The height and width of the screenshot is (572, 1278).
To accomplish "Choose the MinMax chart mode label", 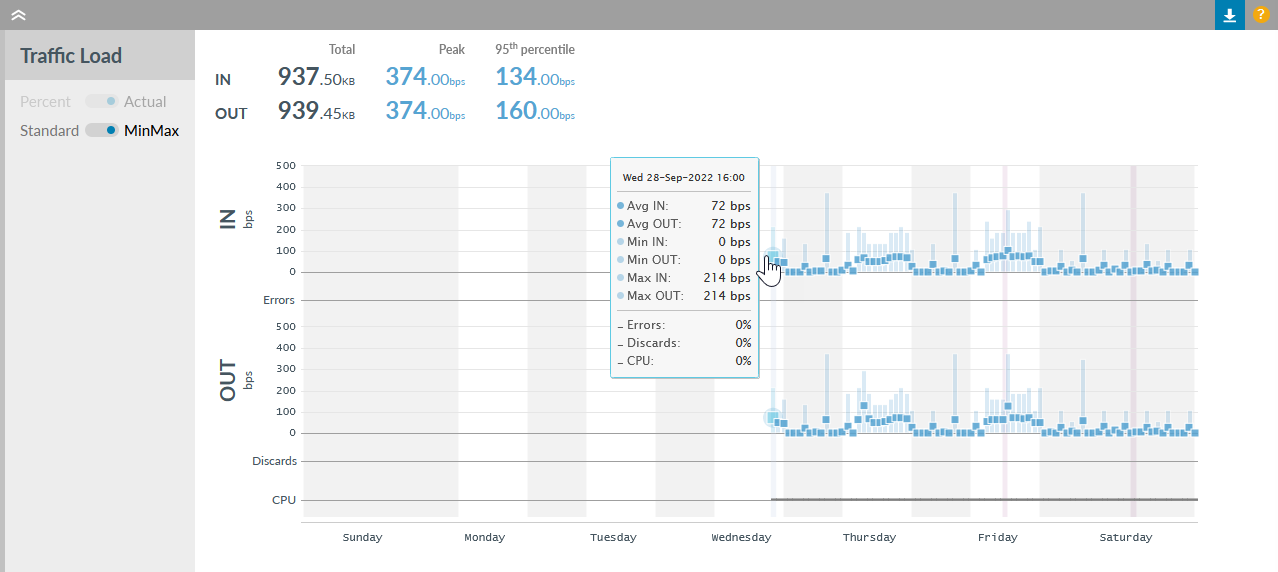I will coord(151,131).
